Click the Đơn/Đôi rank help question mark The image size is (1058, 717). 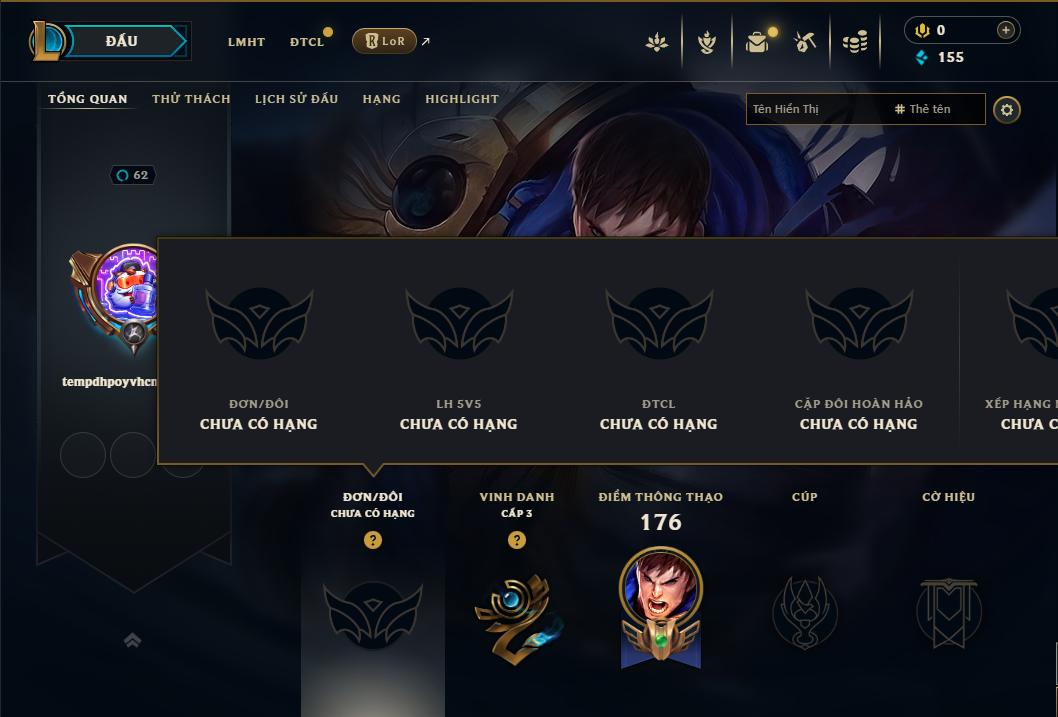pyautogui.click(x=372, y=540)
